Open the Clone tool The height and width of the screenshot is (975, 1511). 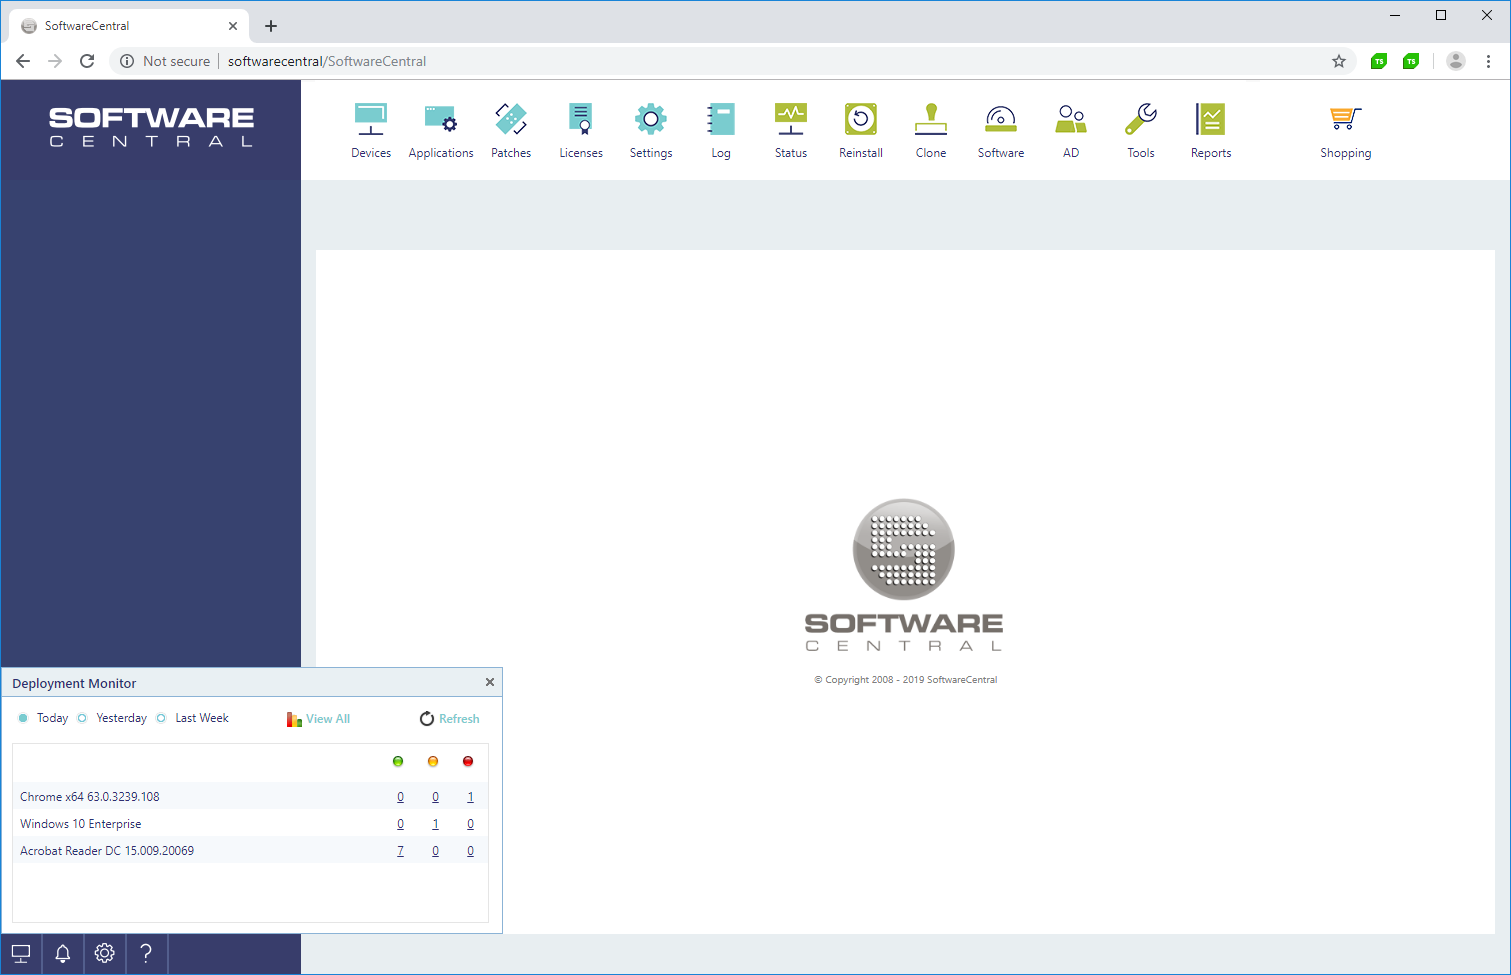(x=931, y=130)
